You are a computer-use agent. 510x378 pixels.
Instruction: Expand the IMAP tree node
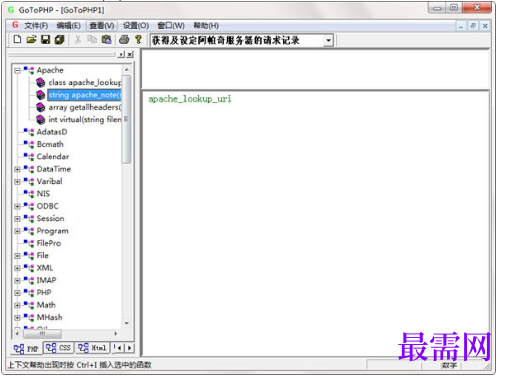click(17, 280)
